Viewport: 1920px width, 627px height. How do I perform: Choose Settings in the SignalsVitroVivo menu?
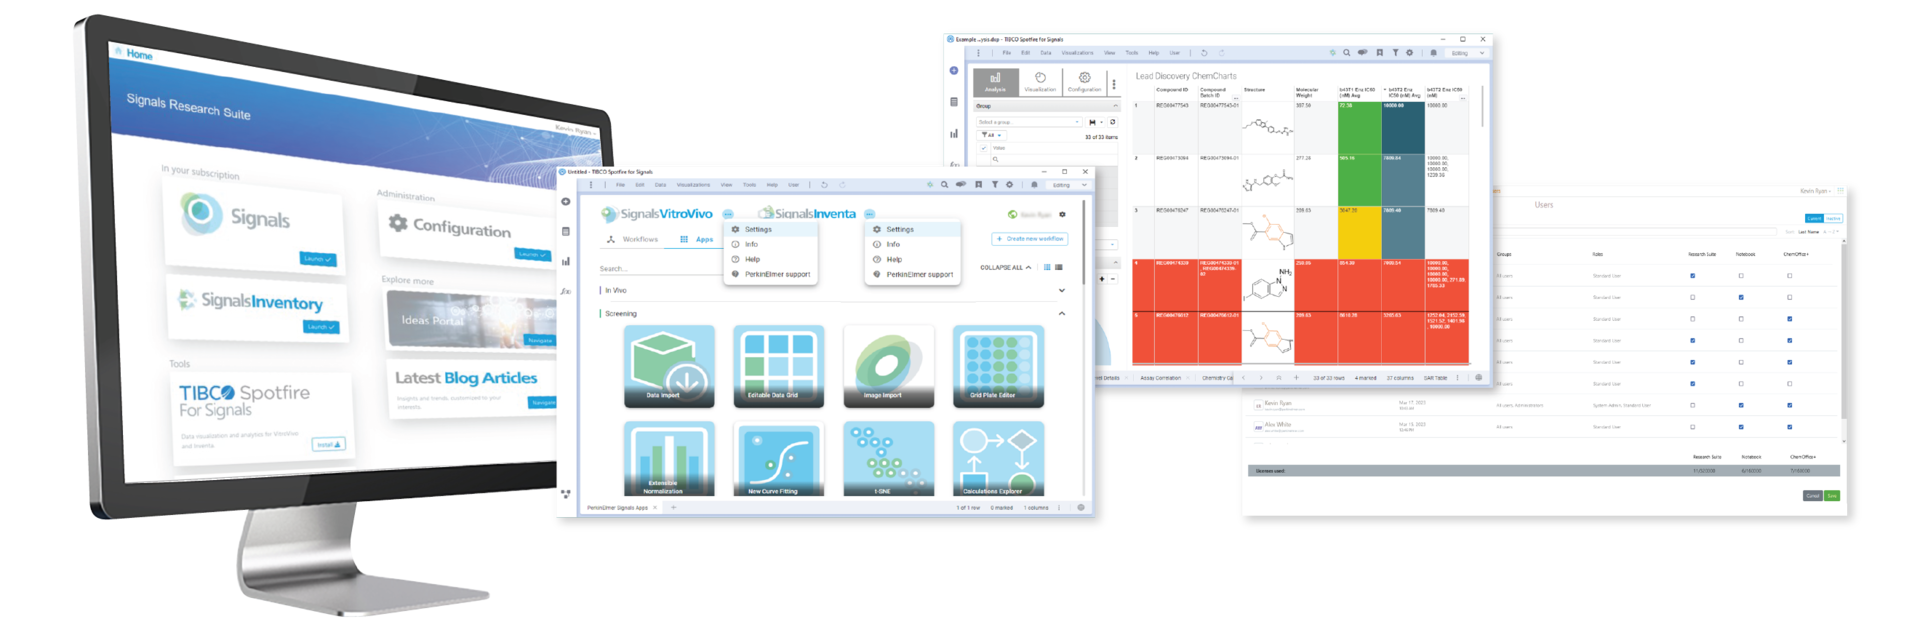pos(758,229)
